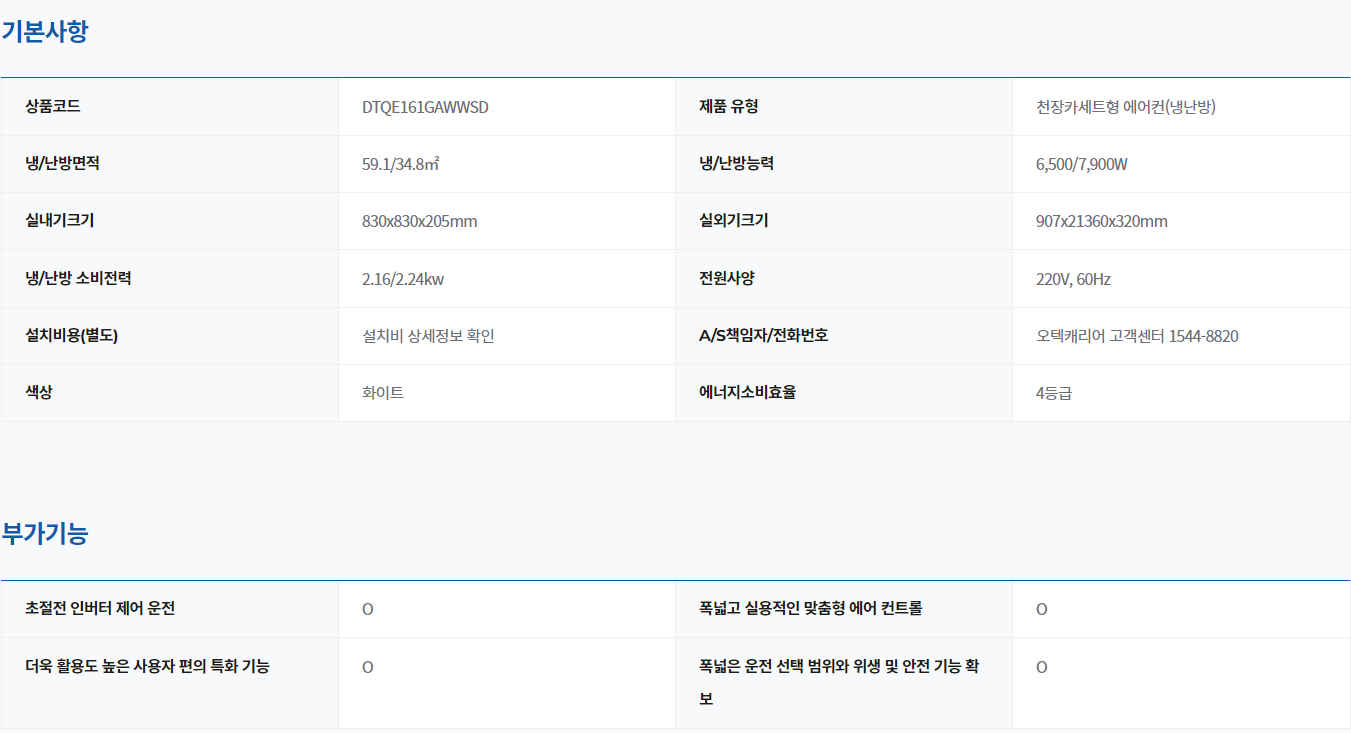Open 설치비 상세정보 확인 text
The image size is (1351, 733).
point(428,336)
